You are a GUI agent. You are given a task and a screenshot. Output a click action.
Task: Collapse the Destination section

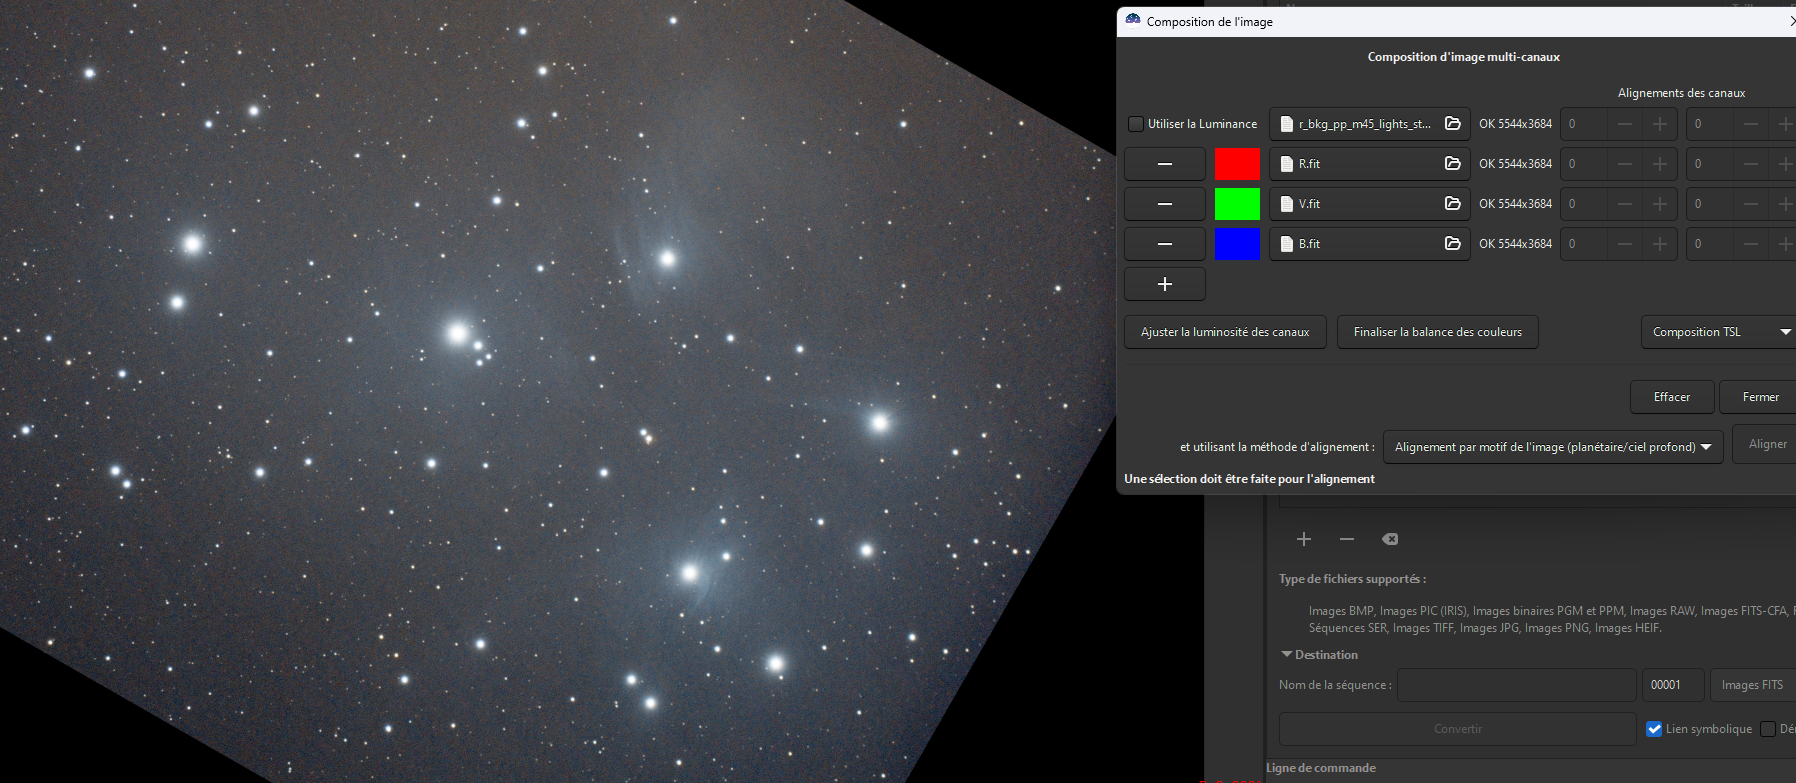pos(1287,655)
